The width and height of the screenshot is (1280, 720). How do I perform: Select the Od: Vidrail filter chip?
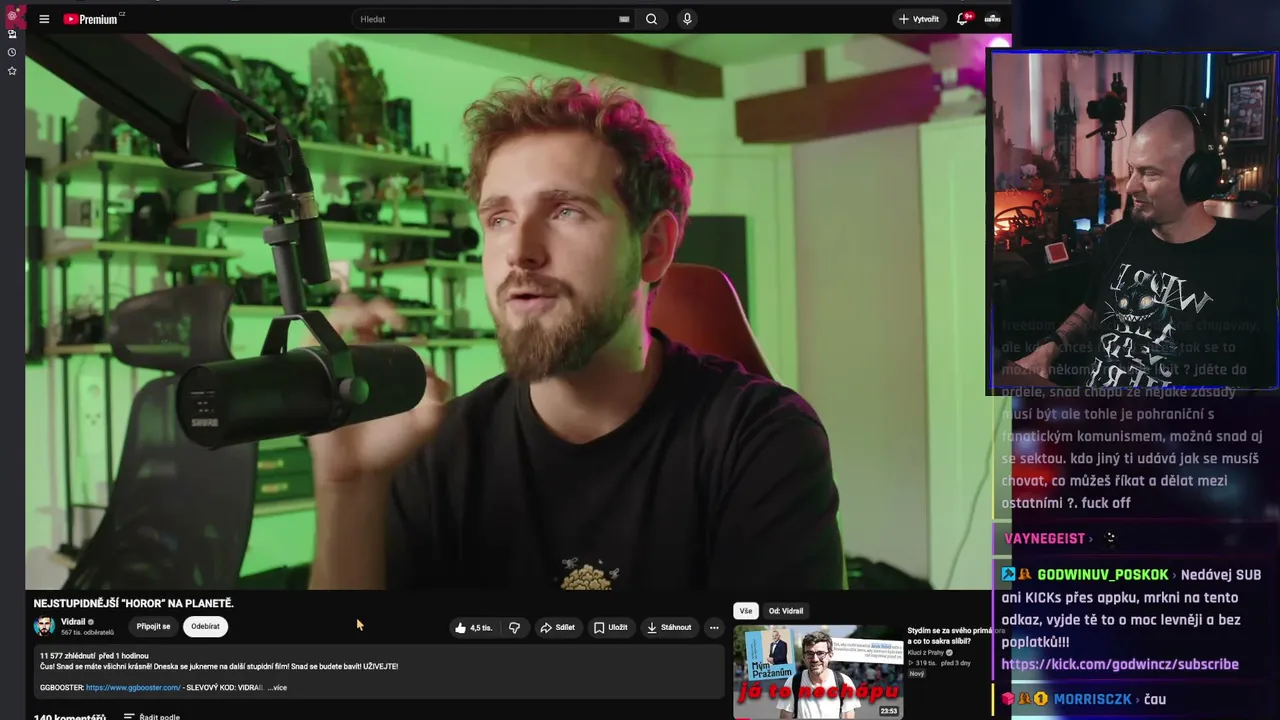786,611
